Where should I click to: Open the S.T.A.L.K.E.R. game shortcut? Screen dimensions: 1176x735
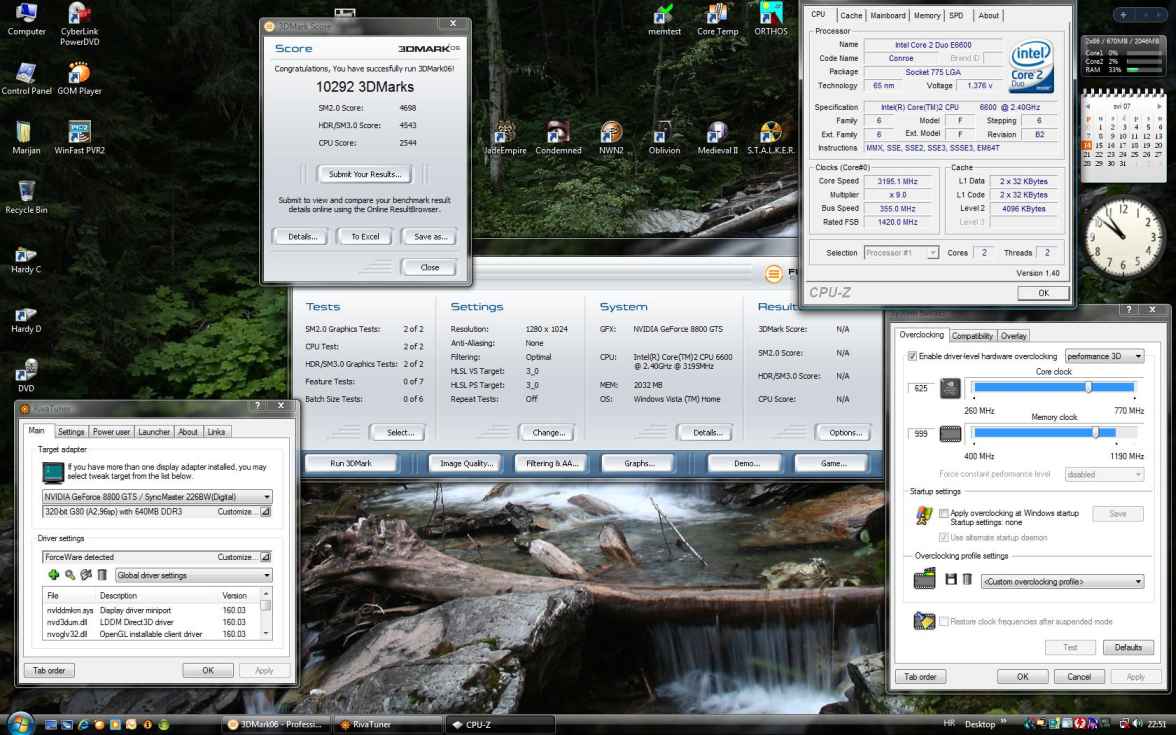click(771, 133)
